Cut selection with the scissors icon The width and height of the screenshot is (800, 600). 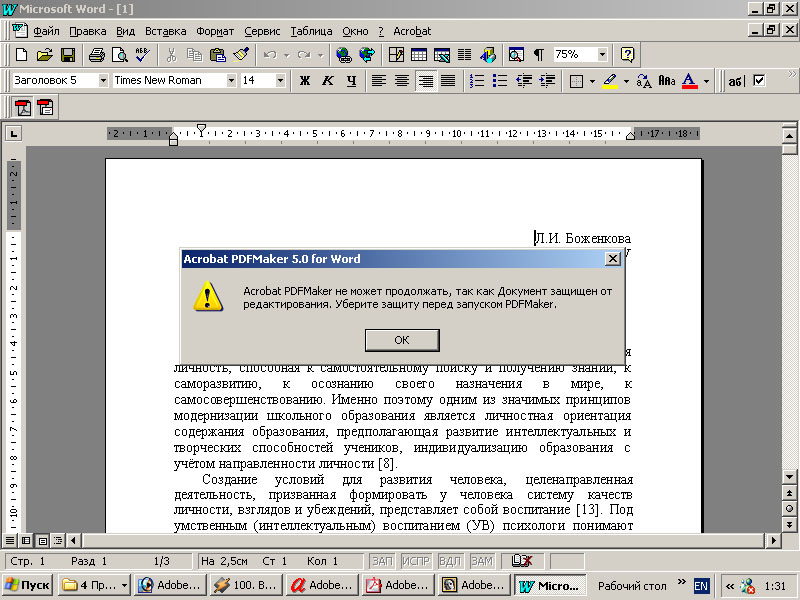coord(171,55)
